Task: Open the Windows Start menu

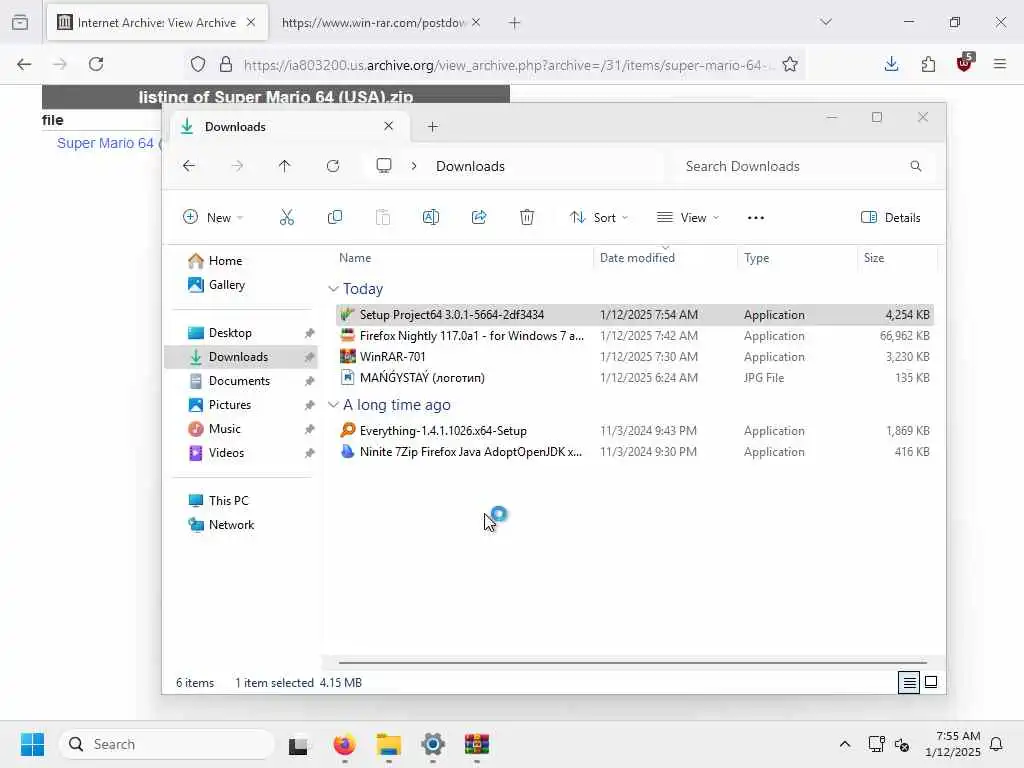Action: pos(32,744)
